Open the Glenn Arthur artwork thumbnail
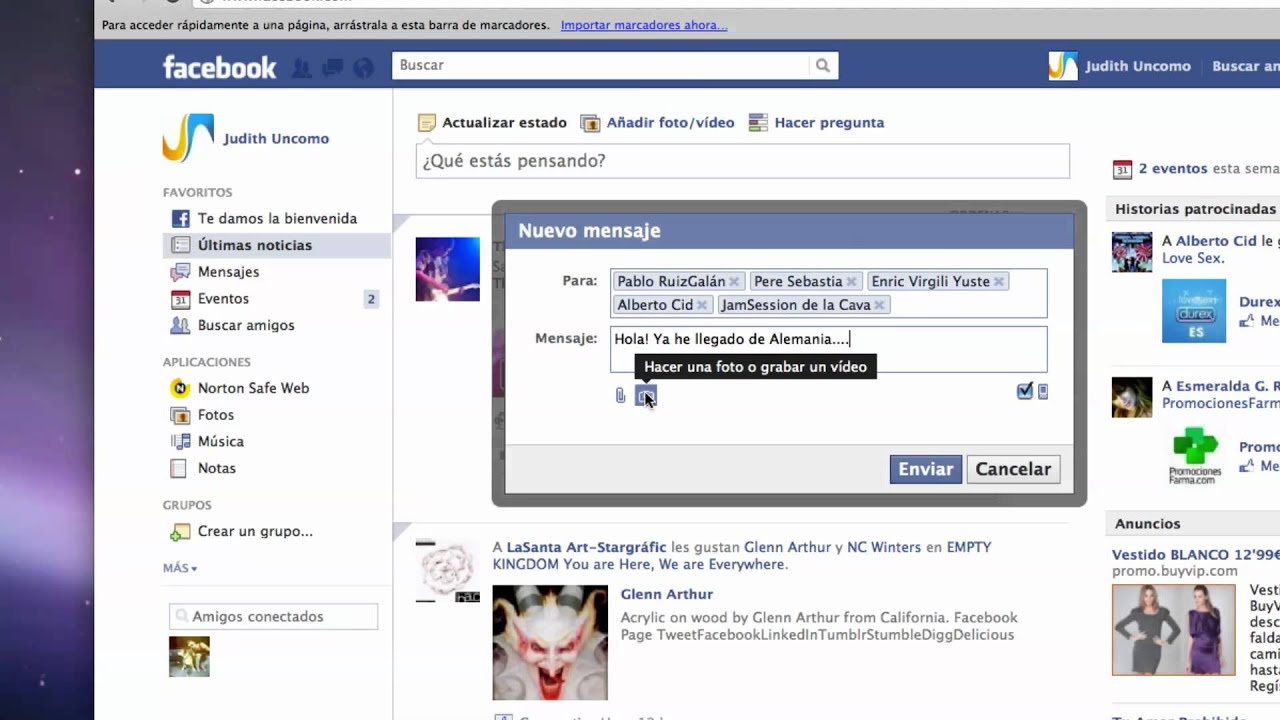The image size is (1280, 720). point(550,642)
